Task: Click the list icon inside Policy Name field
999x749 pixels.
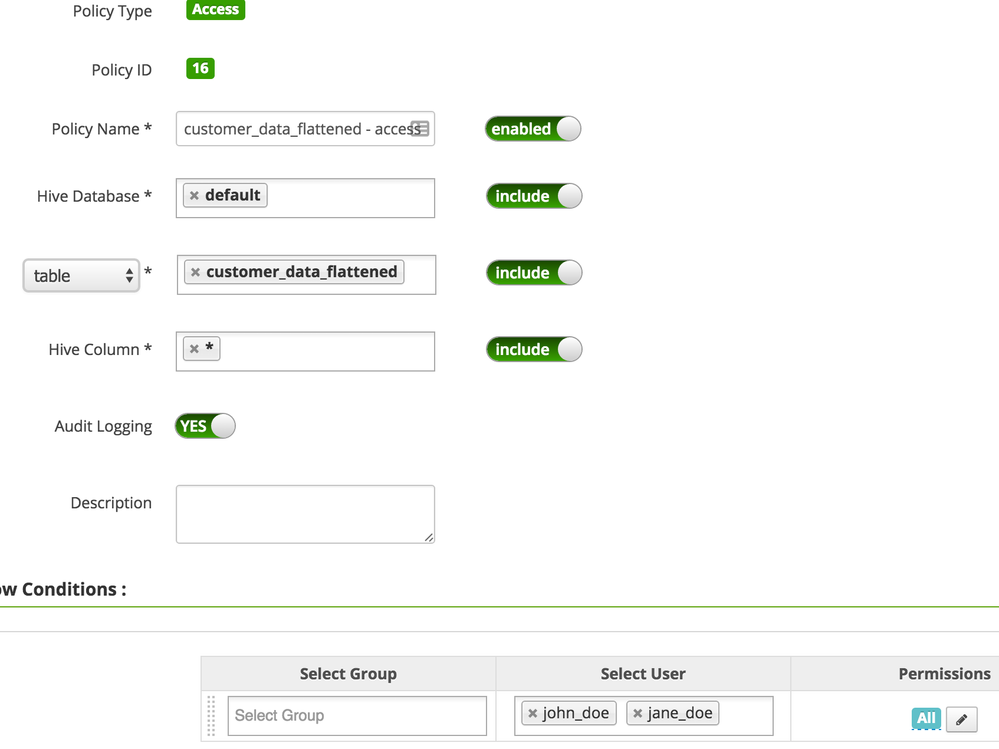Action: tap(420, 129)
